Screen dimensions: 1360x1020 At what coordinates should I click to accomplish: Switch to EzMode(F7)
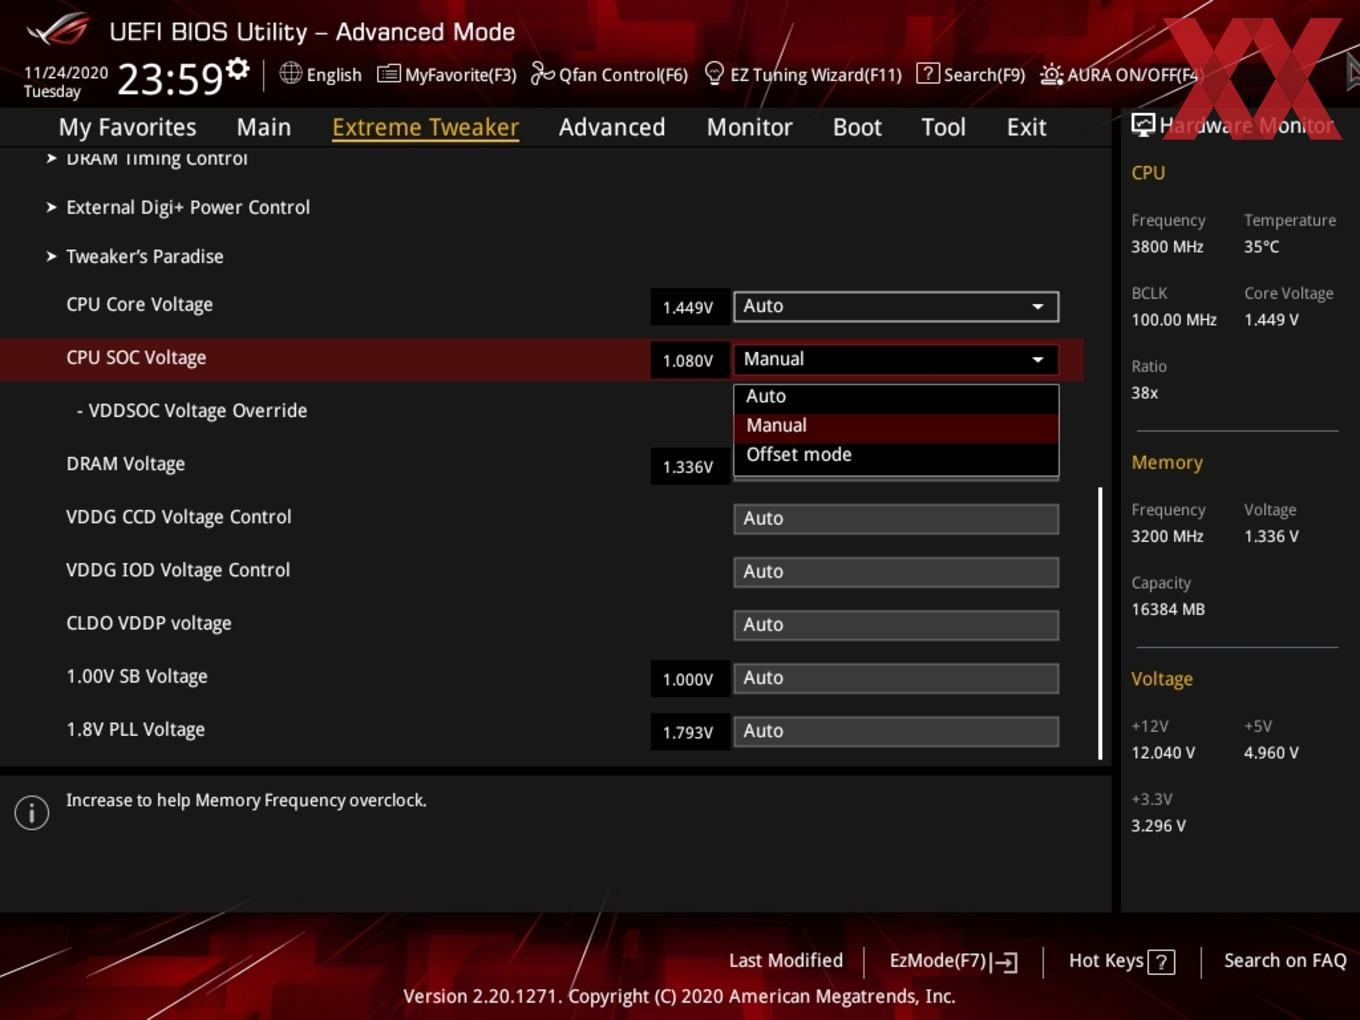pos(952,961)
